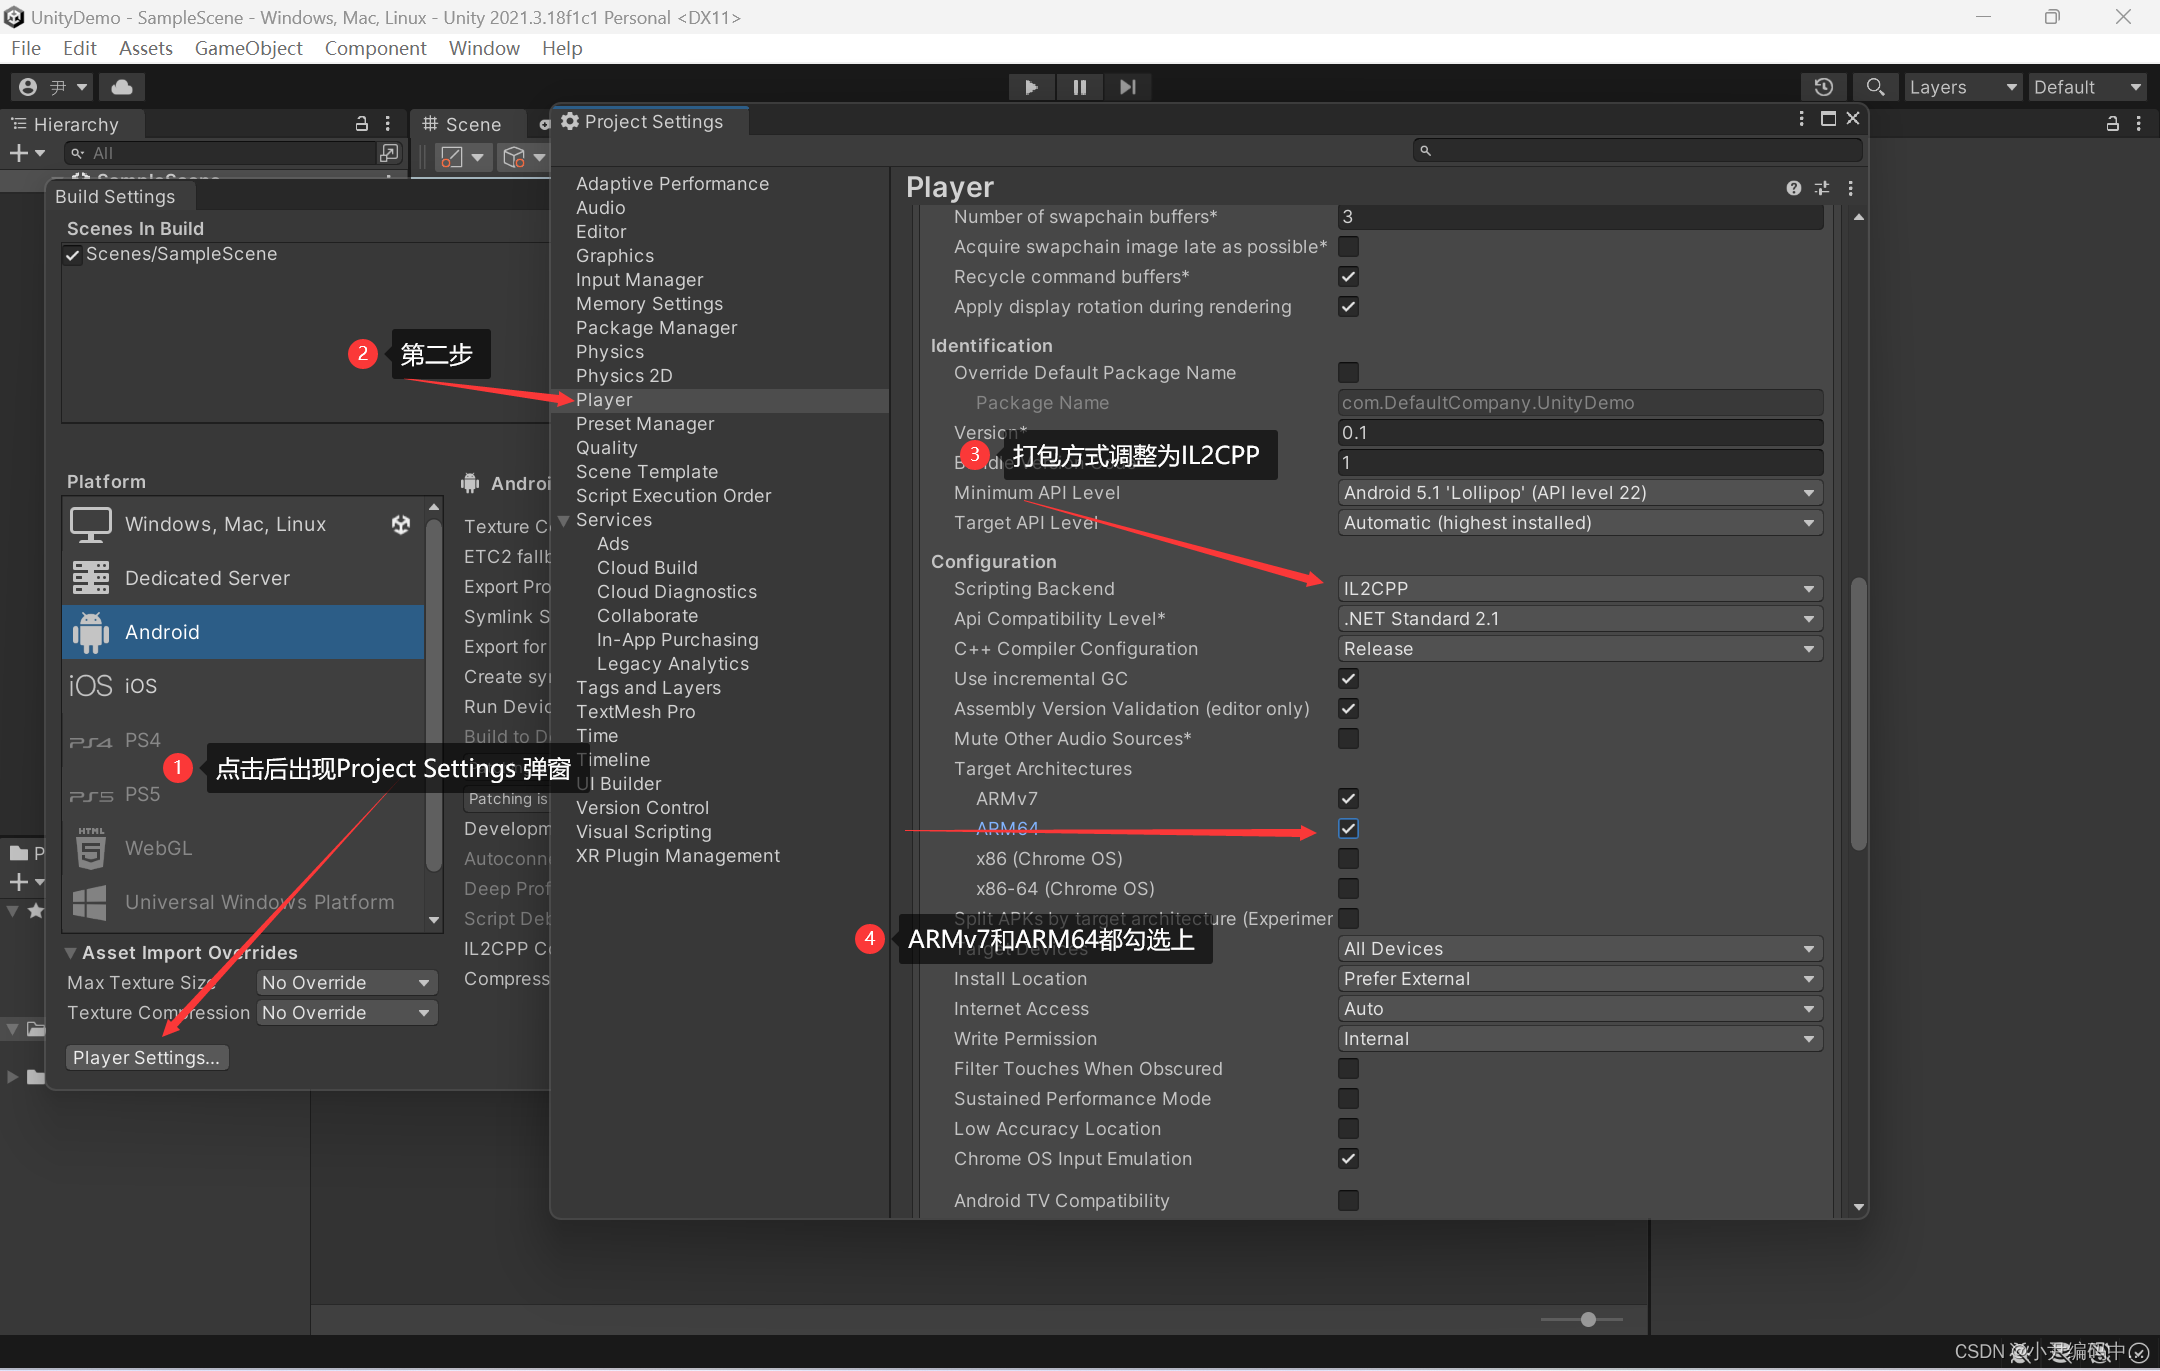Toggle Mute Other Audio Sources checkbox
Viewport: 2160px width, 1371px height.
click(1348, 739)
